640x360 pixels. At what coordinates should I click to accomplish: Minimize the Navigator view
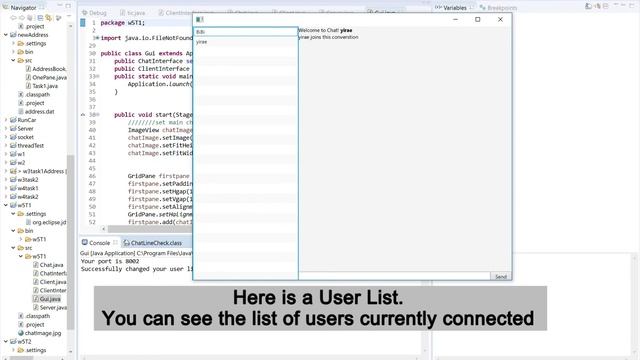point(60,6)
